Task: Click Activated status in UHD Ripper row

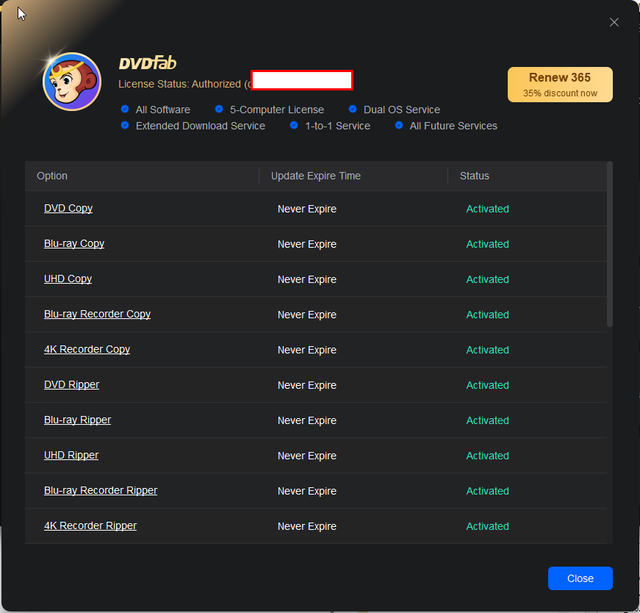Action: point(487,456)
